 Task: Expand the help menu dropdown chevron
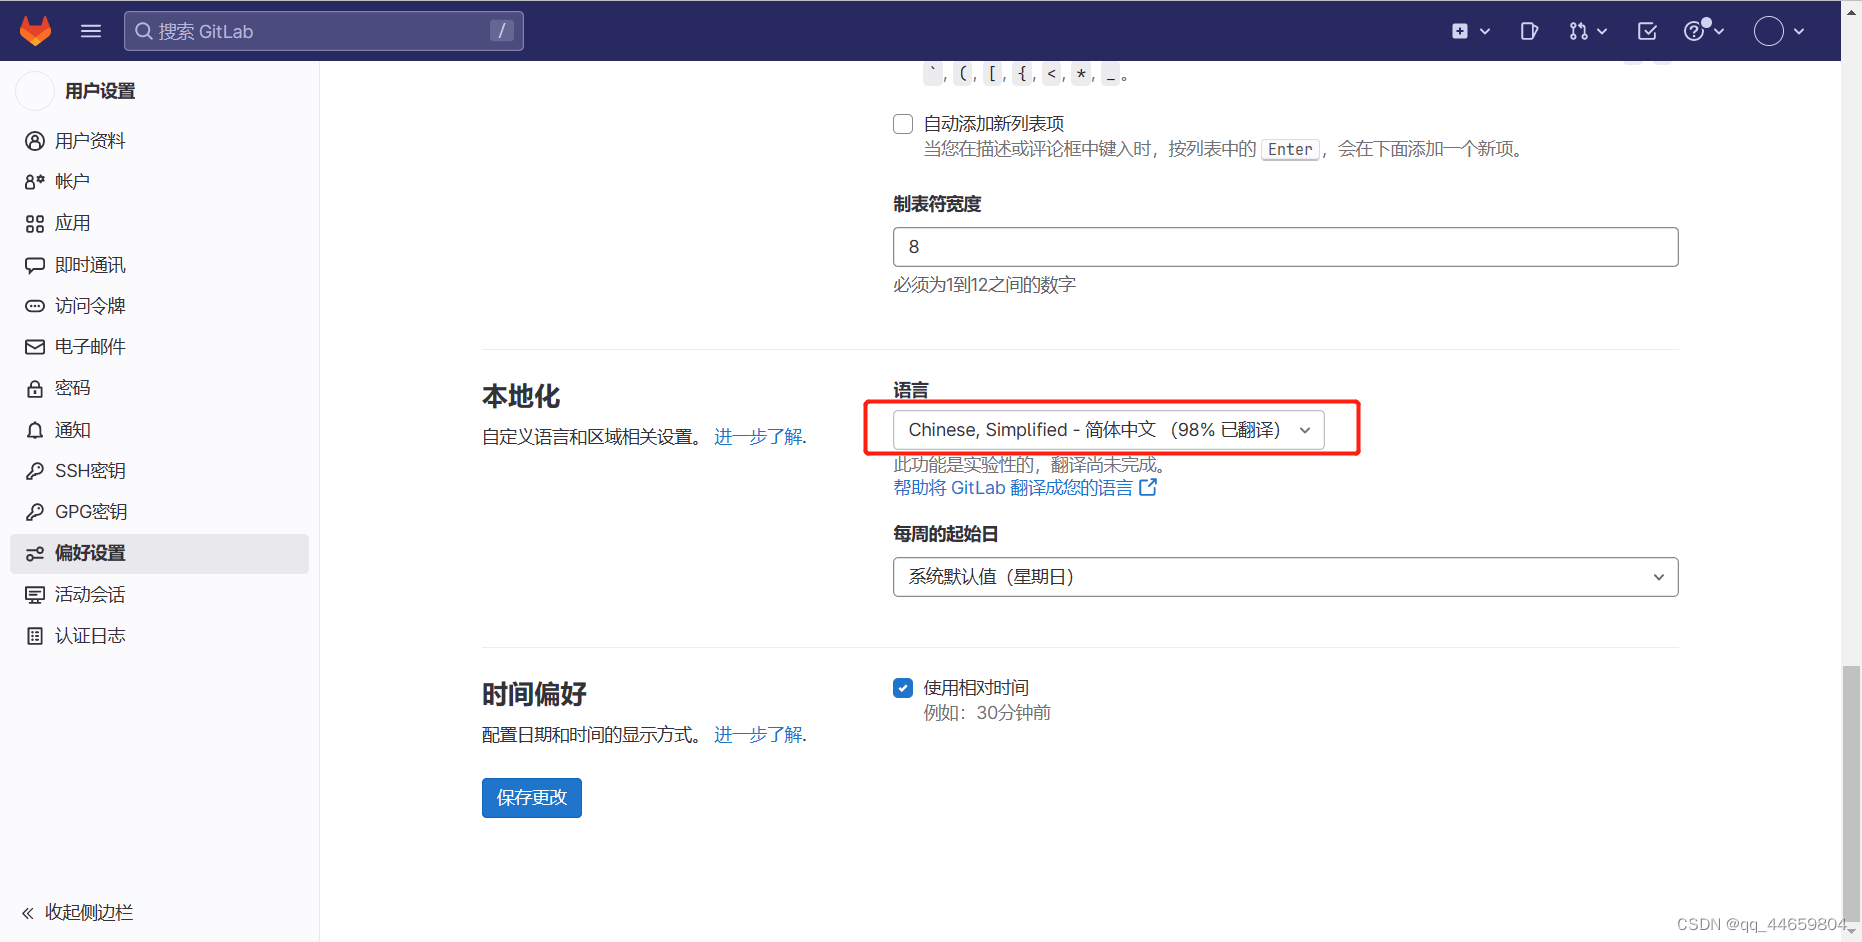pos(1719,31)
